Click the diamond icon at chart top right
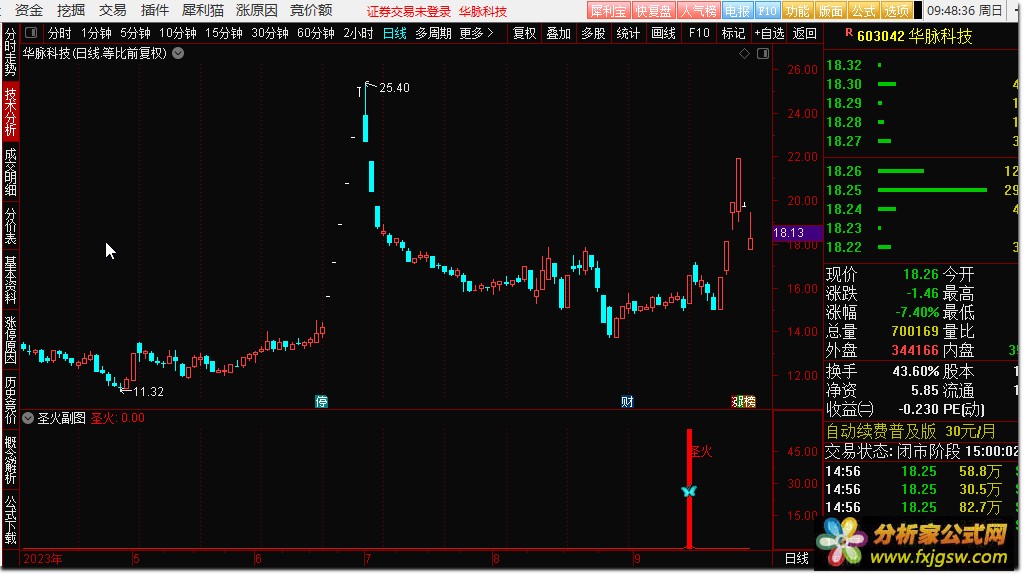 click(744, 54)
